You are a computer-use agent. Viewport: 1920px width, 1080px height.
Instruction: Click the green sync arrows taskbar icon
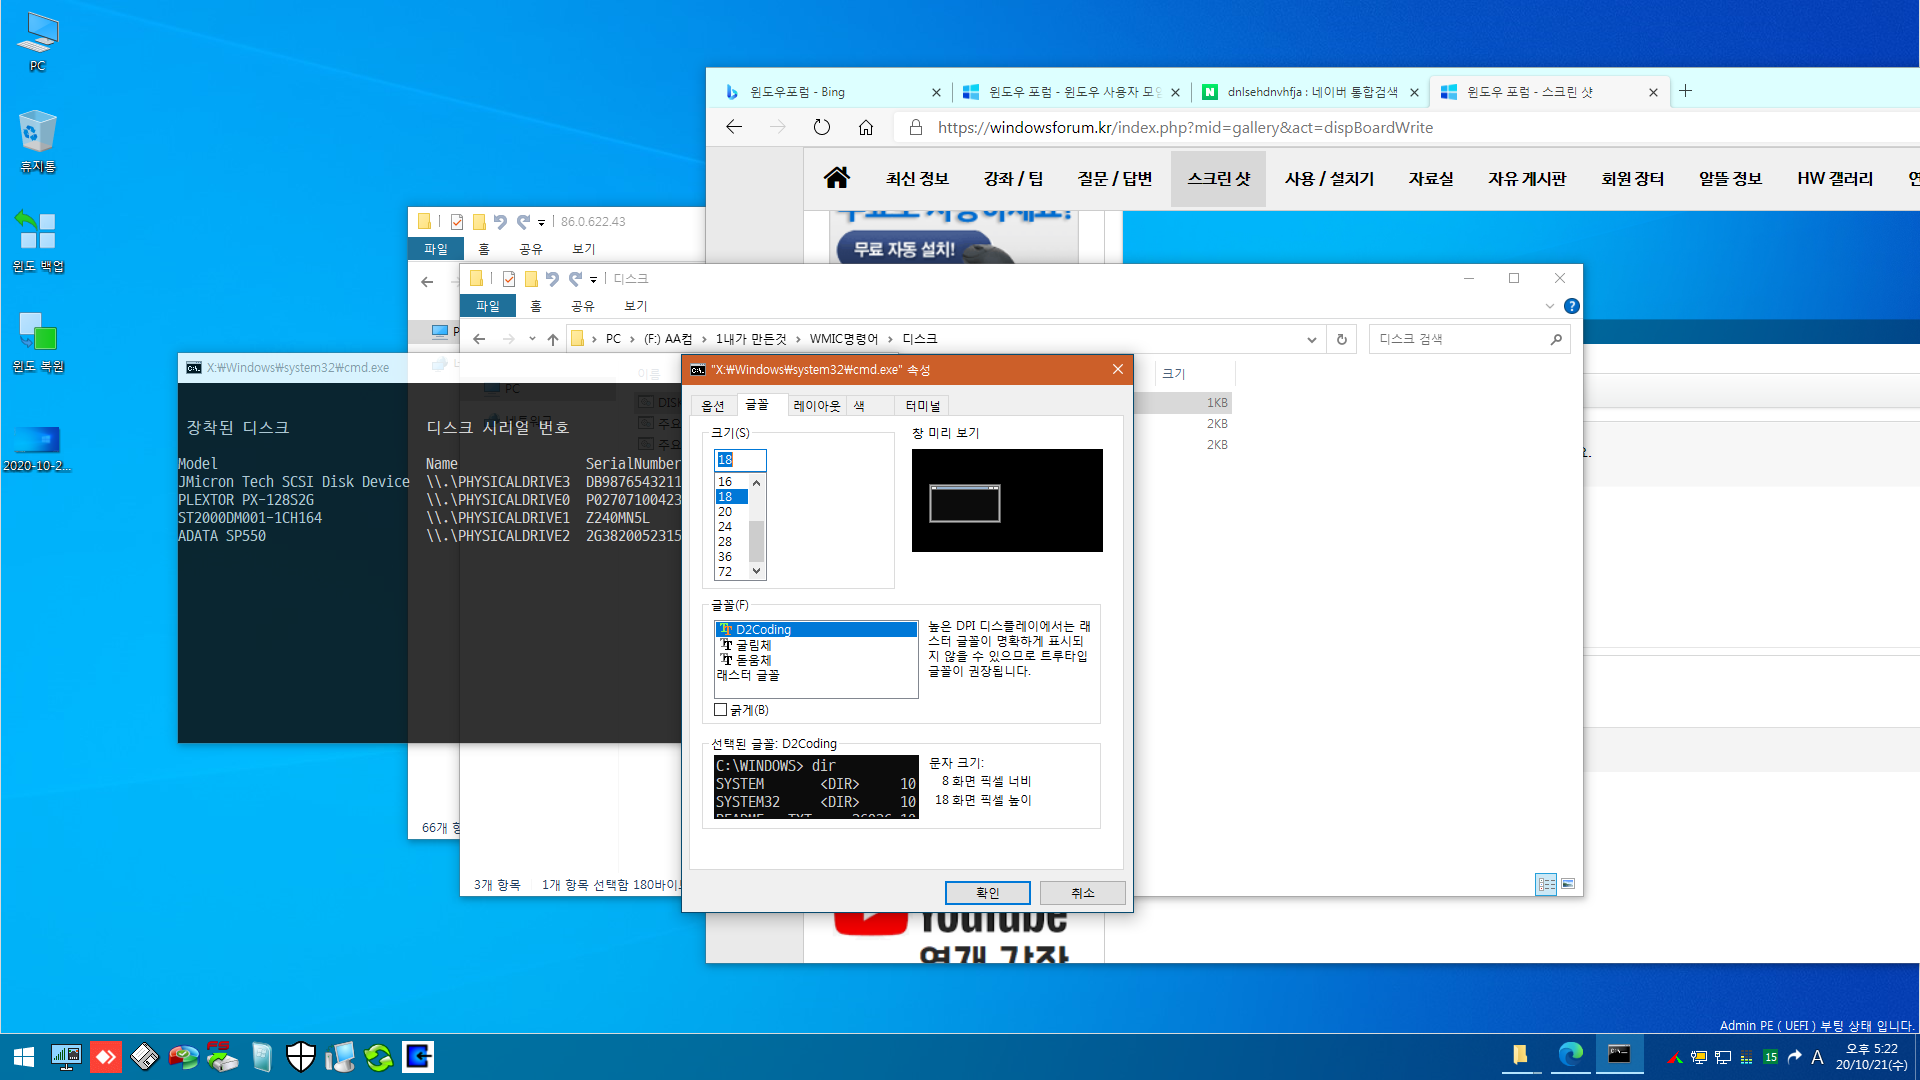pos(378,1057)
